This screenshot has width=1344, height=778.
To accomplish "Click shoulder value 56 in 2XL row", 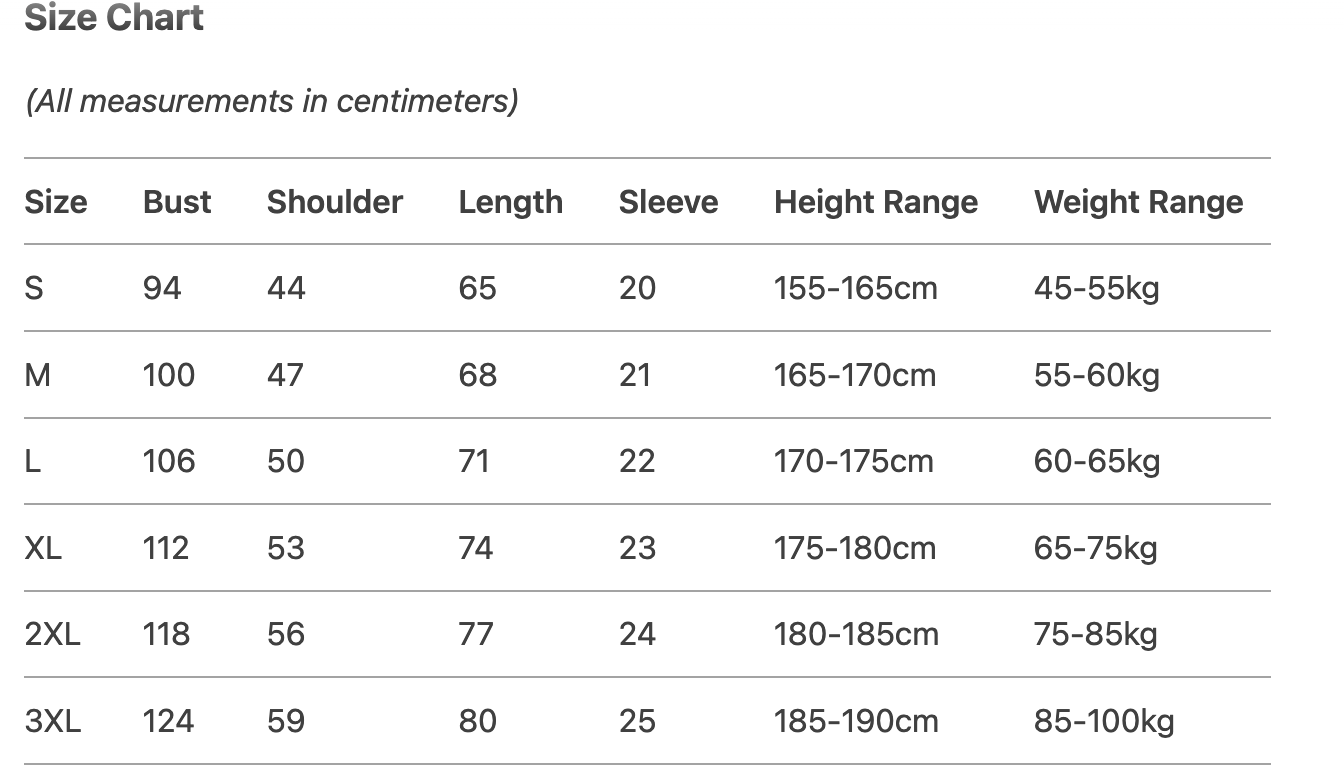I will pyautogui.click(x=286, y=634).
